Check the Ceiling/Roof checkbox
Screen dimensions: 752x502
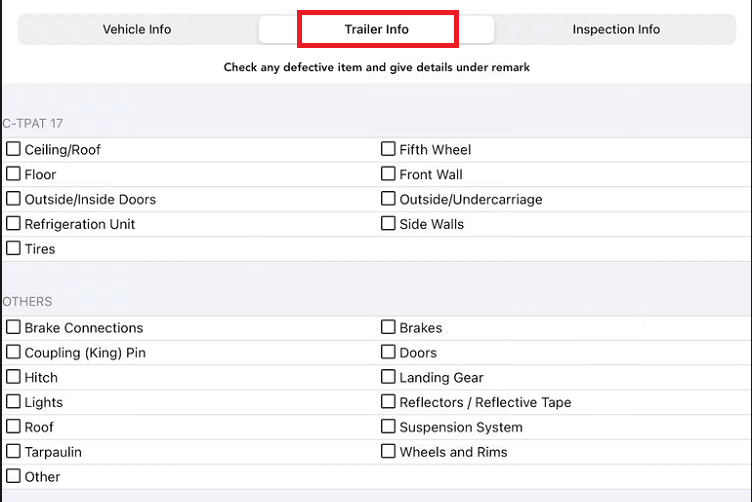pyautogui.click(x=14, y=149)
